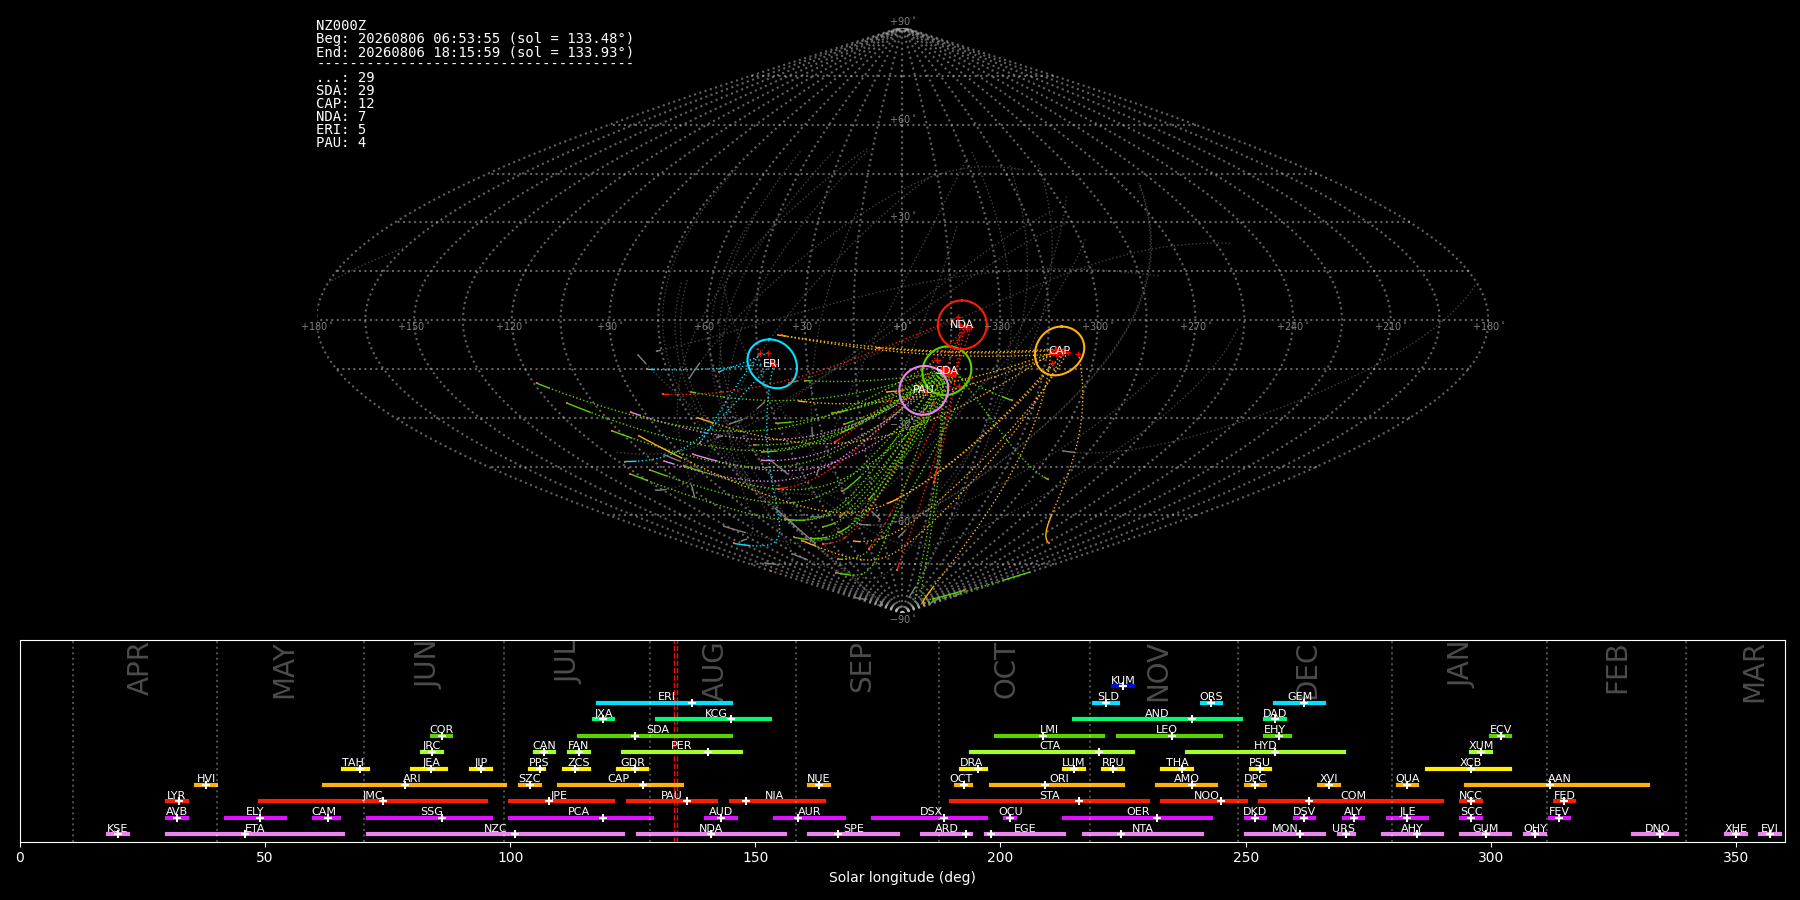Click the AND green shower bar

click(1157, 719)
